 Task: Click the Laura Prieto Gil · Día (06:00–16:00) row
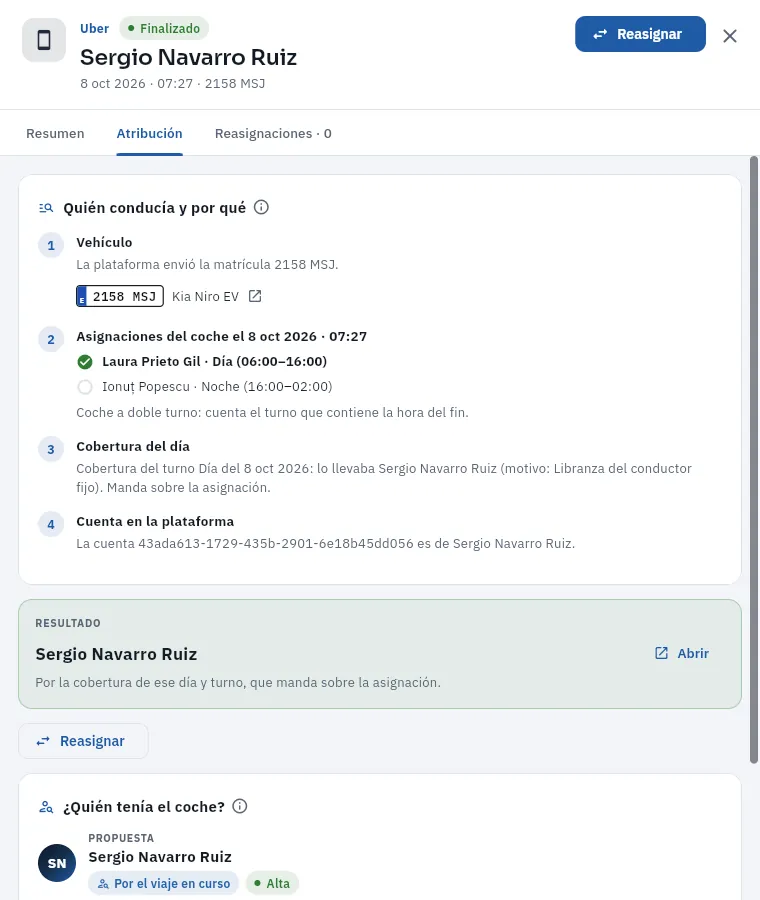(x=202, y=362)
